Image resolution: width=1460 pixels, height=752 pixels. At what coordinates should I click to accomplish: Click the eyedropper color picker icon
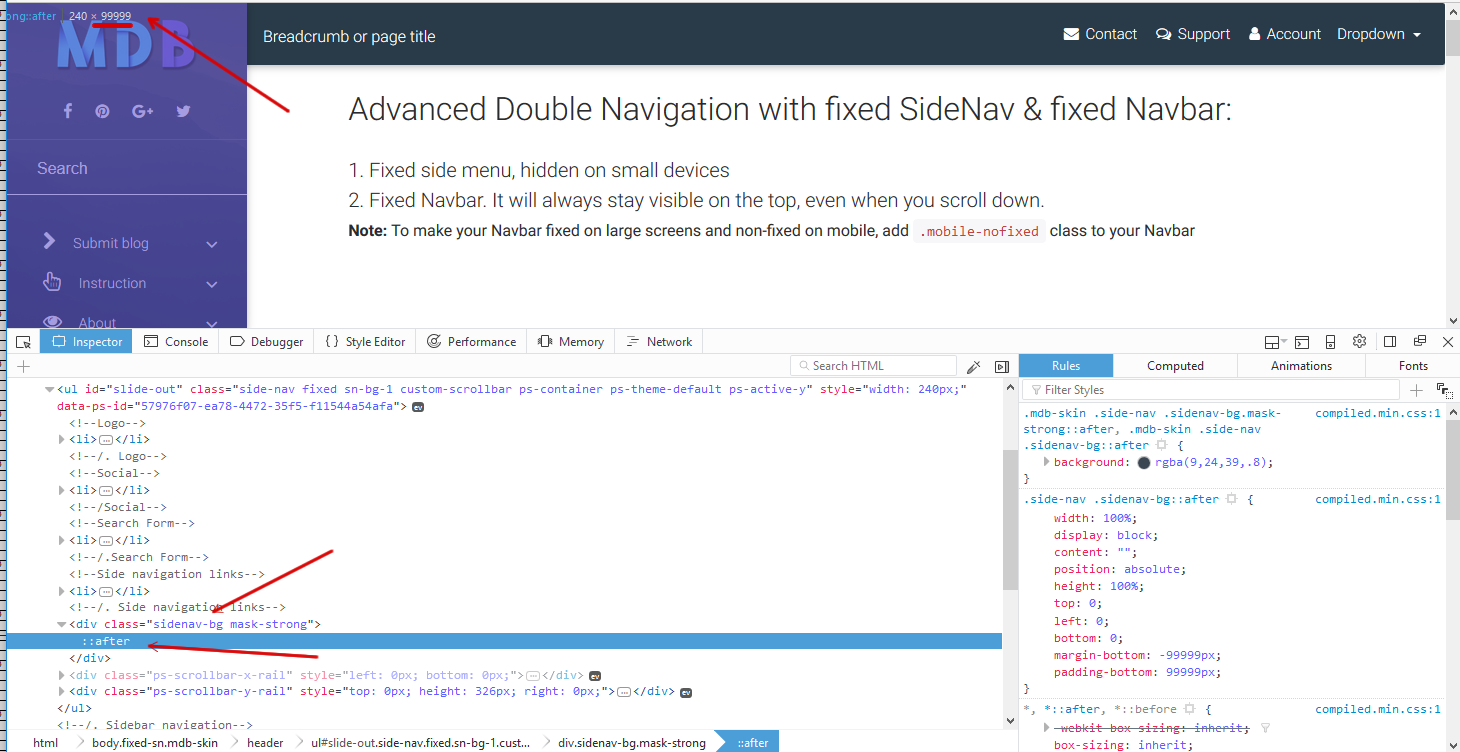(973, 367)
